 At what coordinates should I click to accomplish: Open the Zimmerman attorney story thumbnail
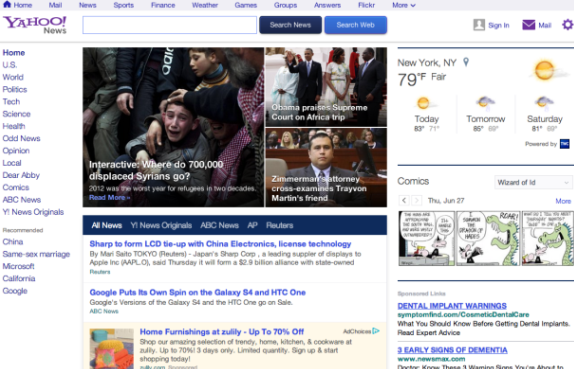point(326,167)
